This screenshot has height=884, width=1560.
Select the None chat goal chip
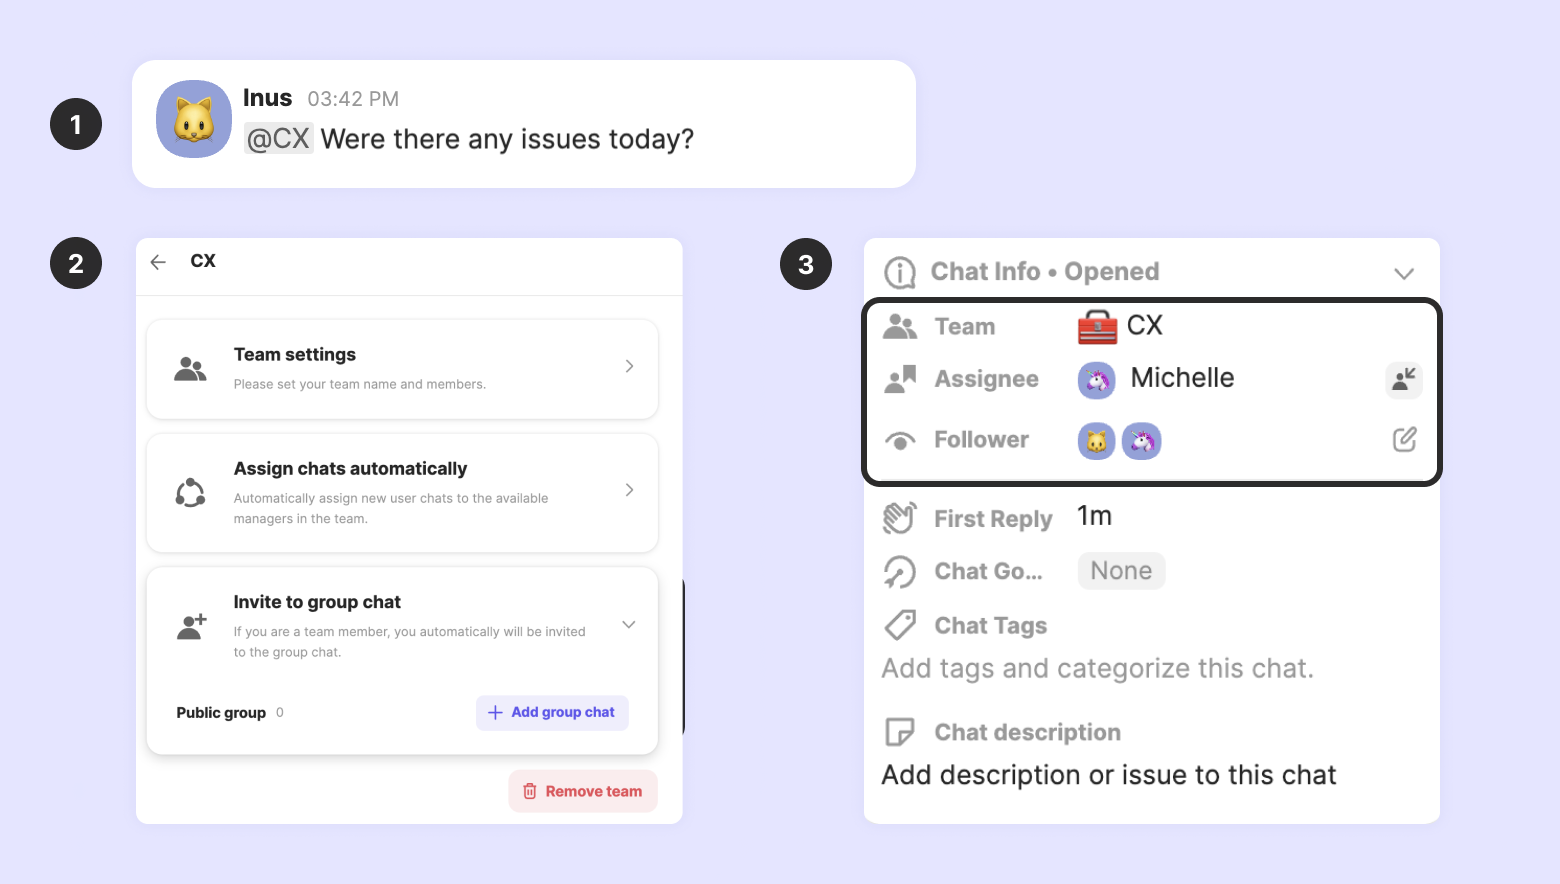point(1121,571)
